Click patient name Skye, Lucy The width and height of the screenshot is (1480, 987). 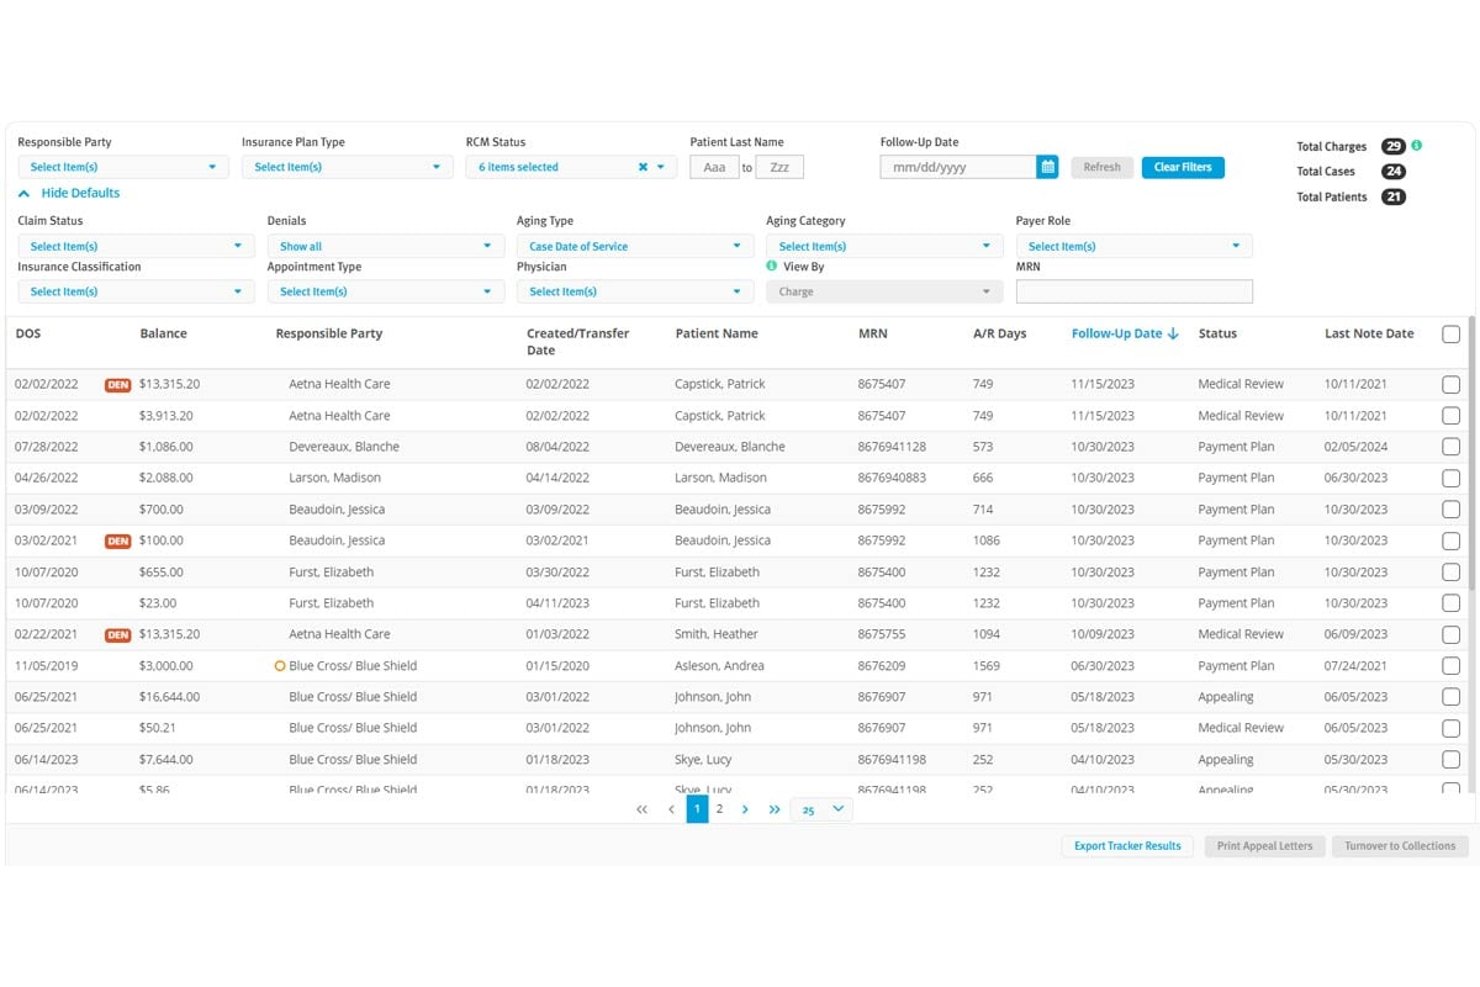[703, 760]
